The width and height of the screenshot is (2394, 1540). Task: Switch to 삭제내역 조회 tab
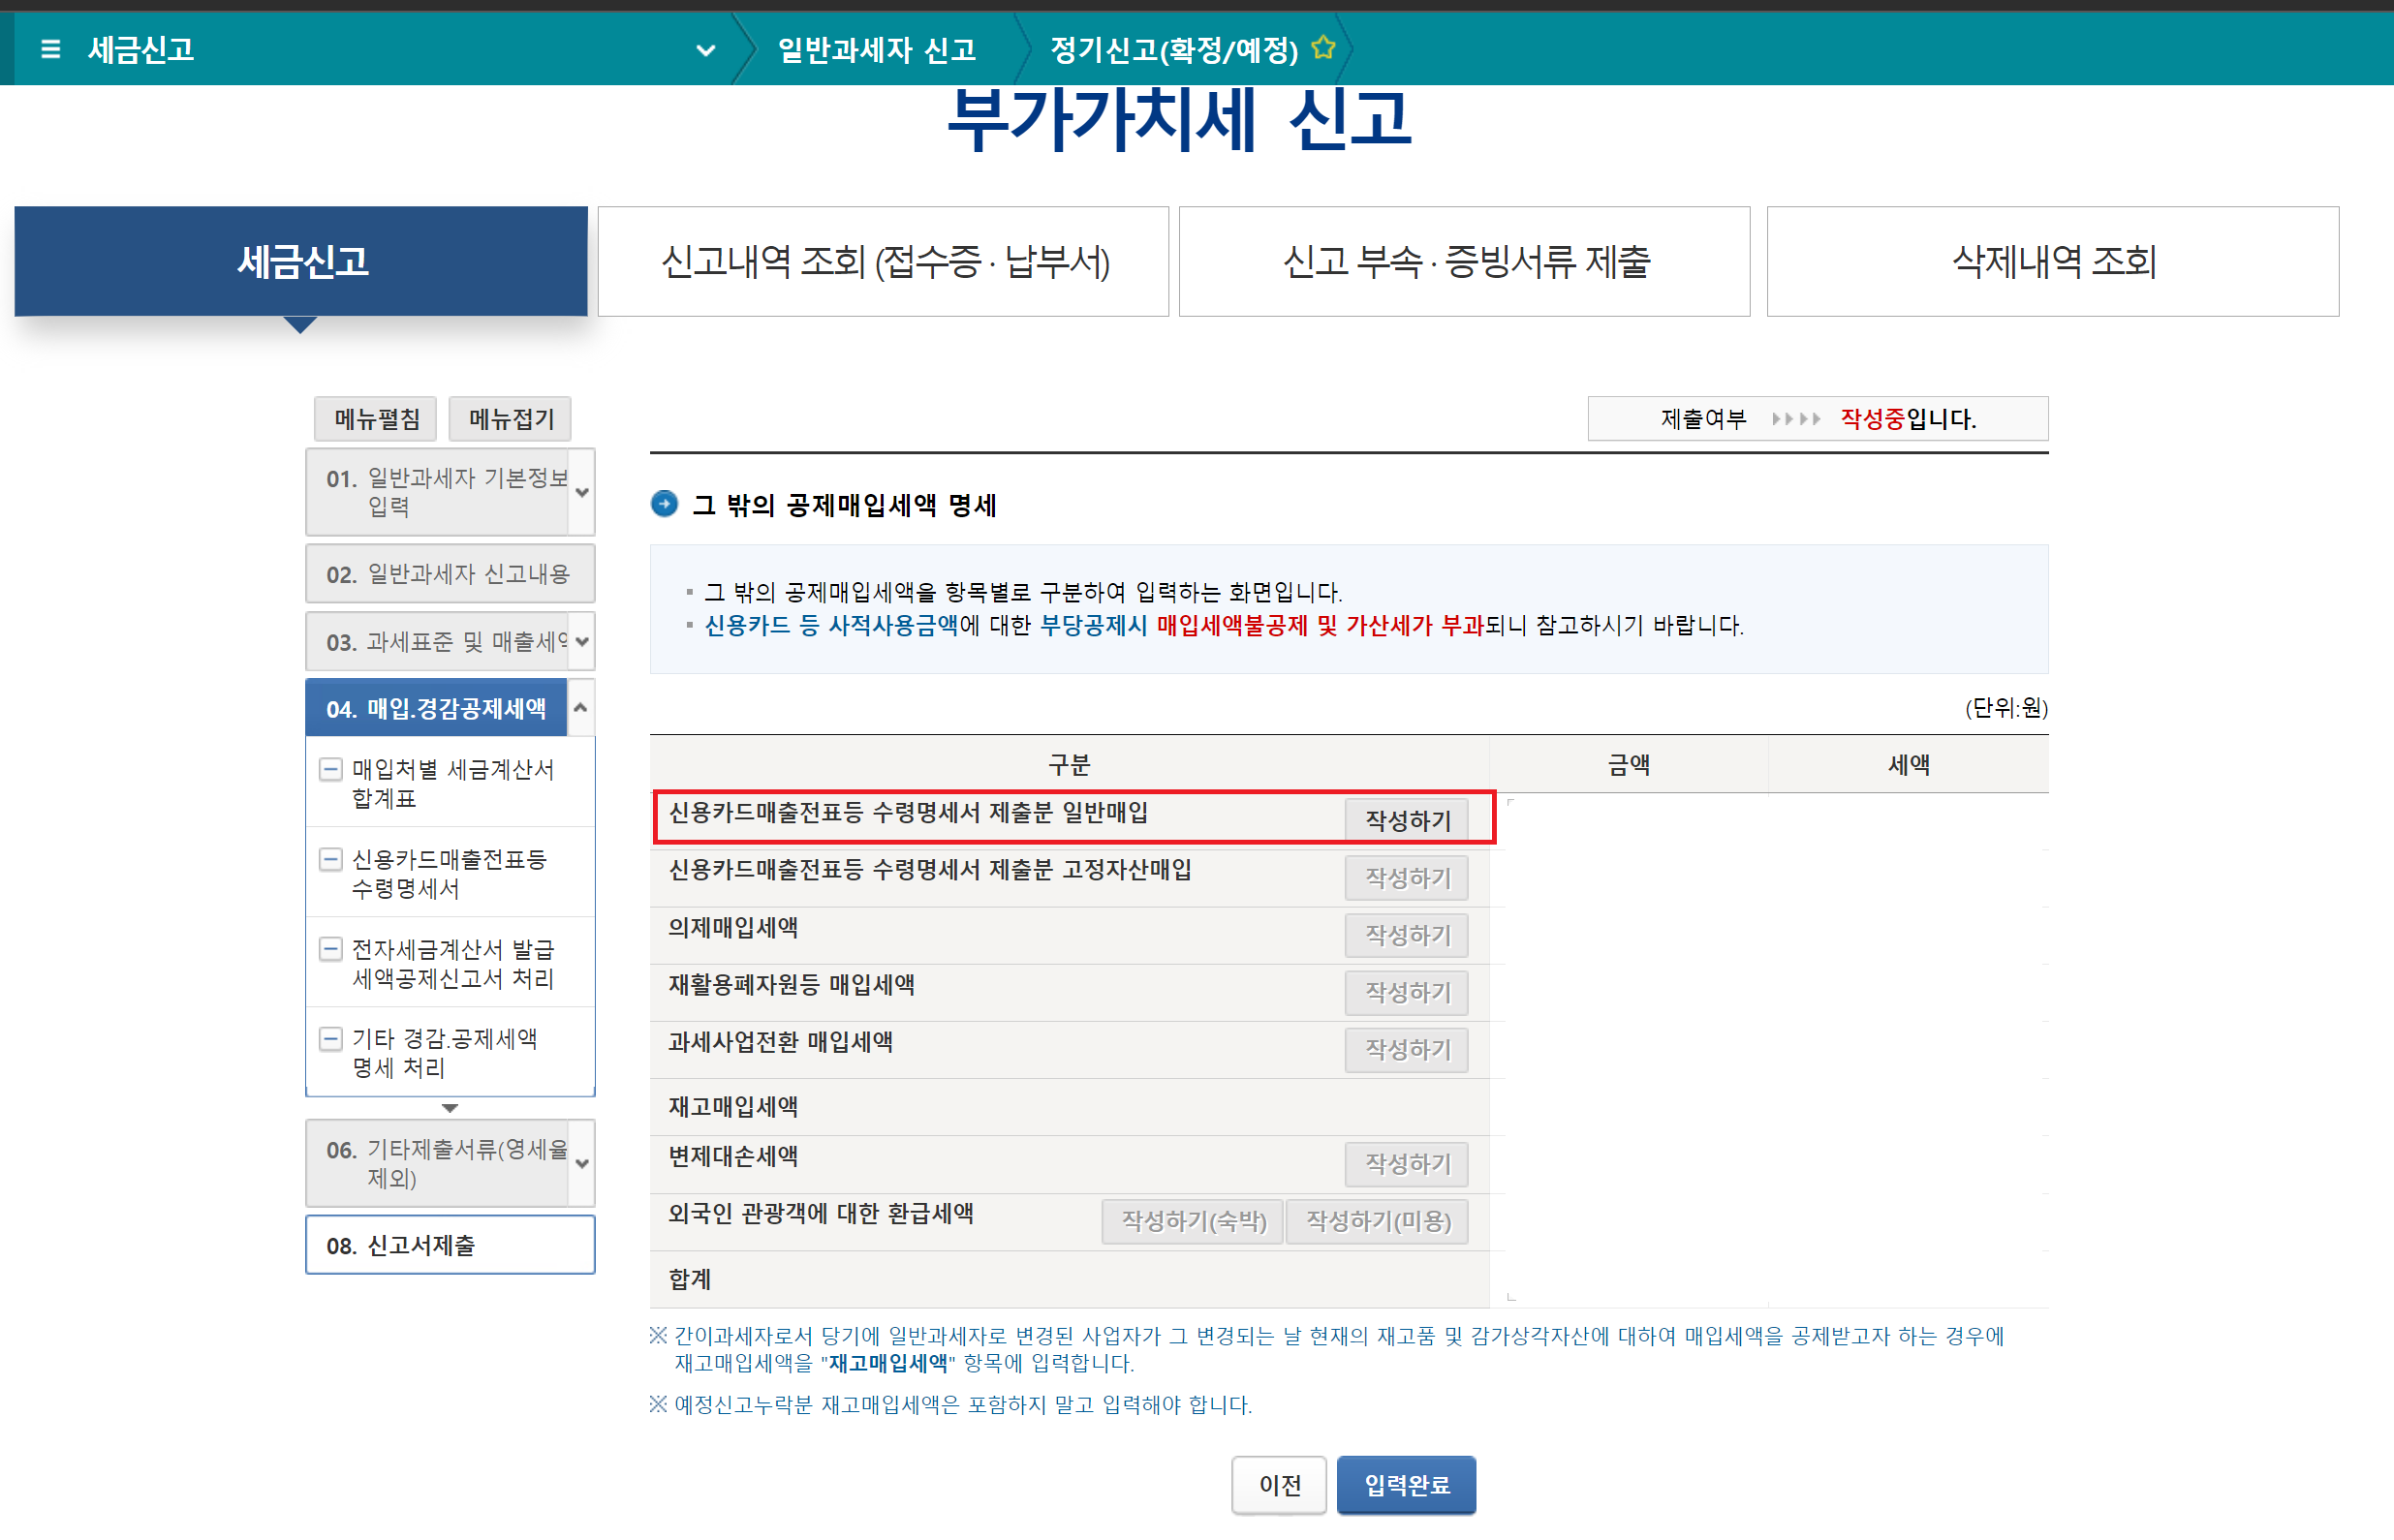tap(2053, 261)
